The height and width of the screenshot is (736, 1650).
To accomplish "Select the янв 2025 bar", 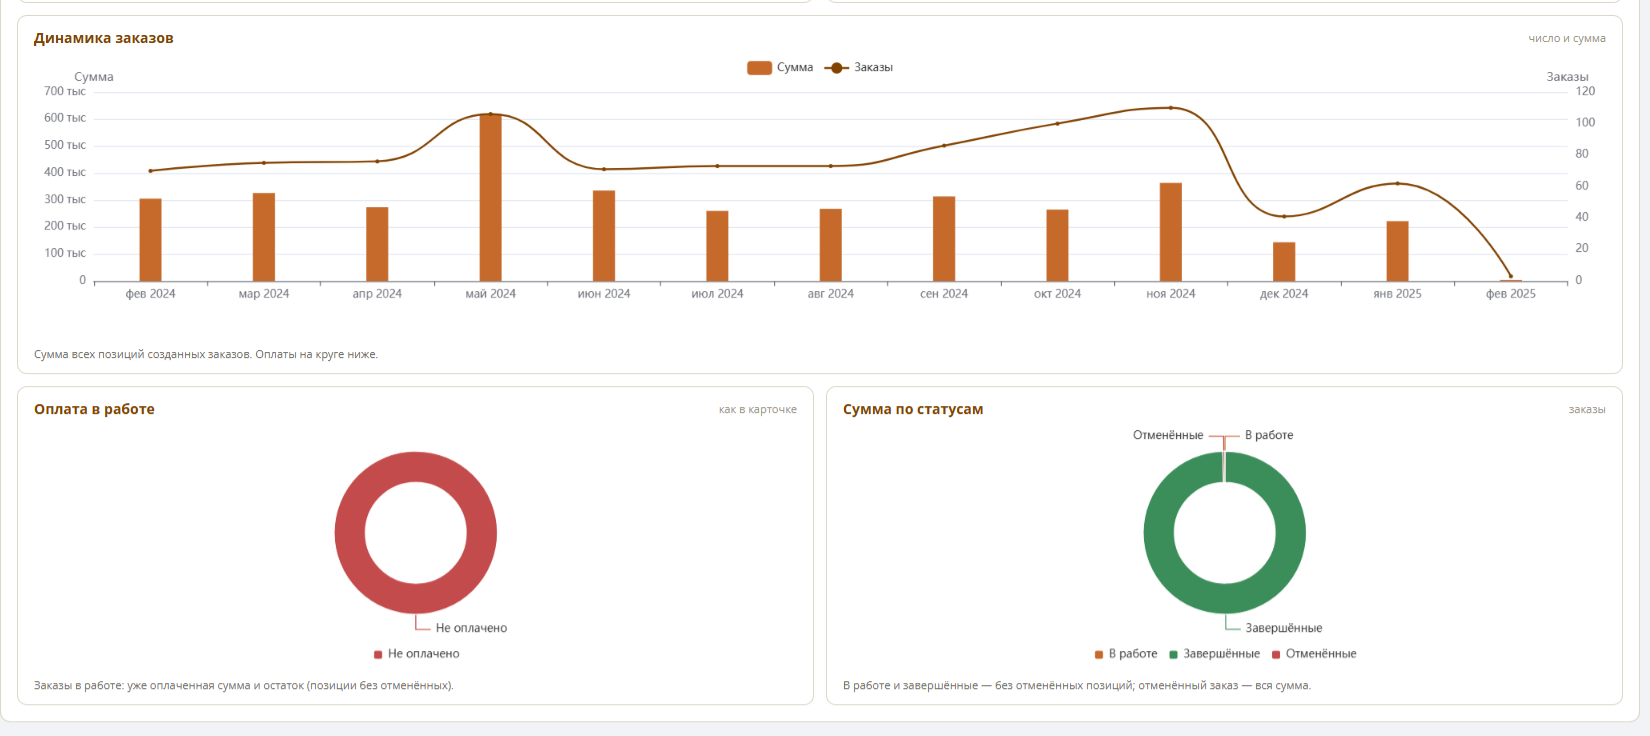I will click(x=1397, y=251).
